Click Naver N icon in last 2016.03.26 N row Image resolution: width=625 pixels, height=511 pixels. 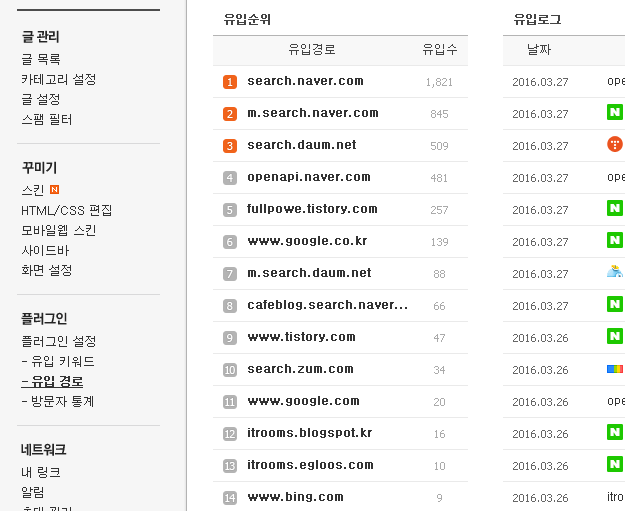click(615, 464)
